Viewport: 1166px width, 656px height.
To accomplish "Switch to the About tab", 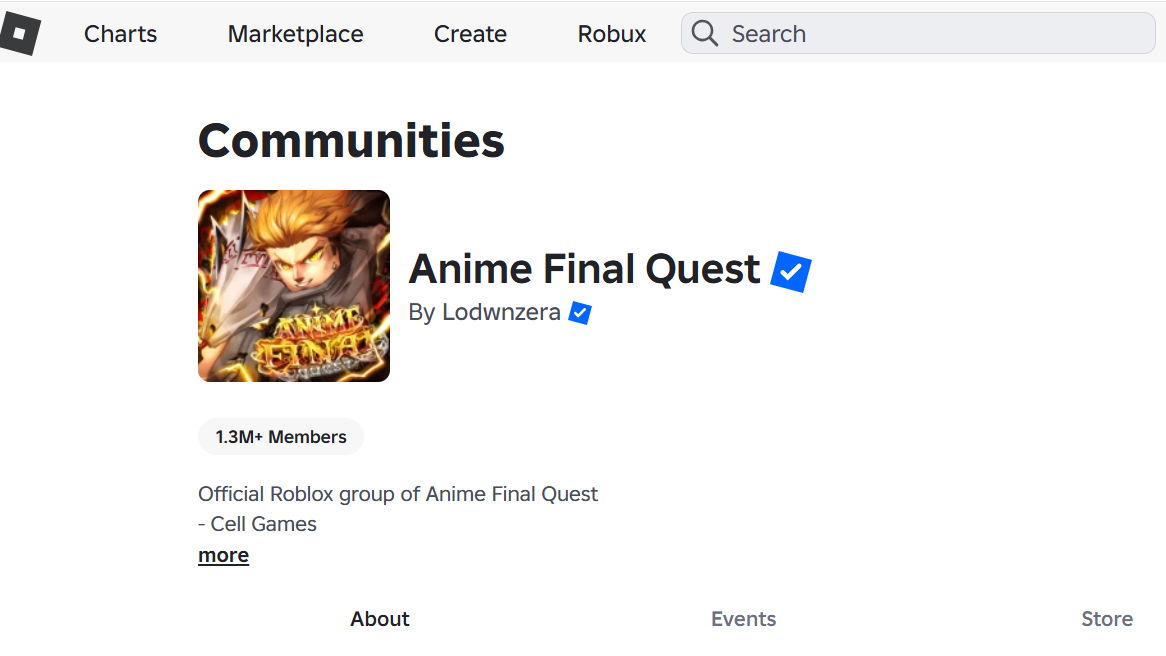I will (380, 619).
